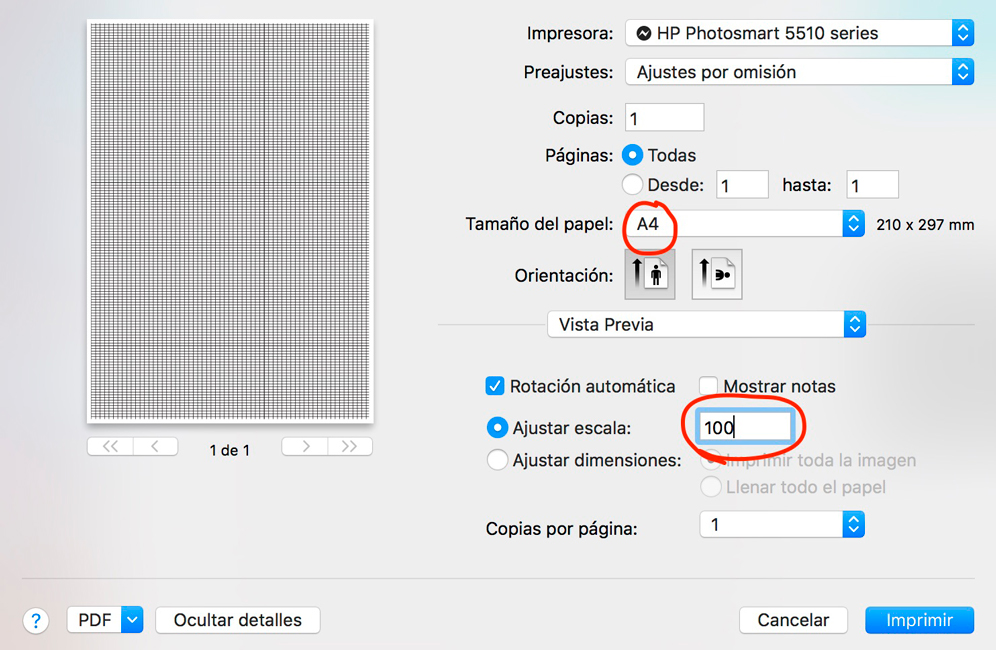Viewport: 996px width, 650px height.
Task: Choose the Desde page range option
Action: pos(632,185)
